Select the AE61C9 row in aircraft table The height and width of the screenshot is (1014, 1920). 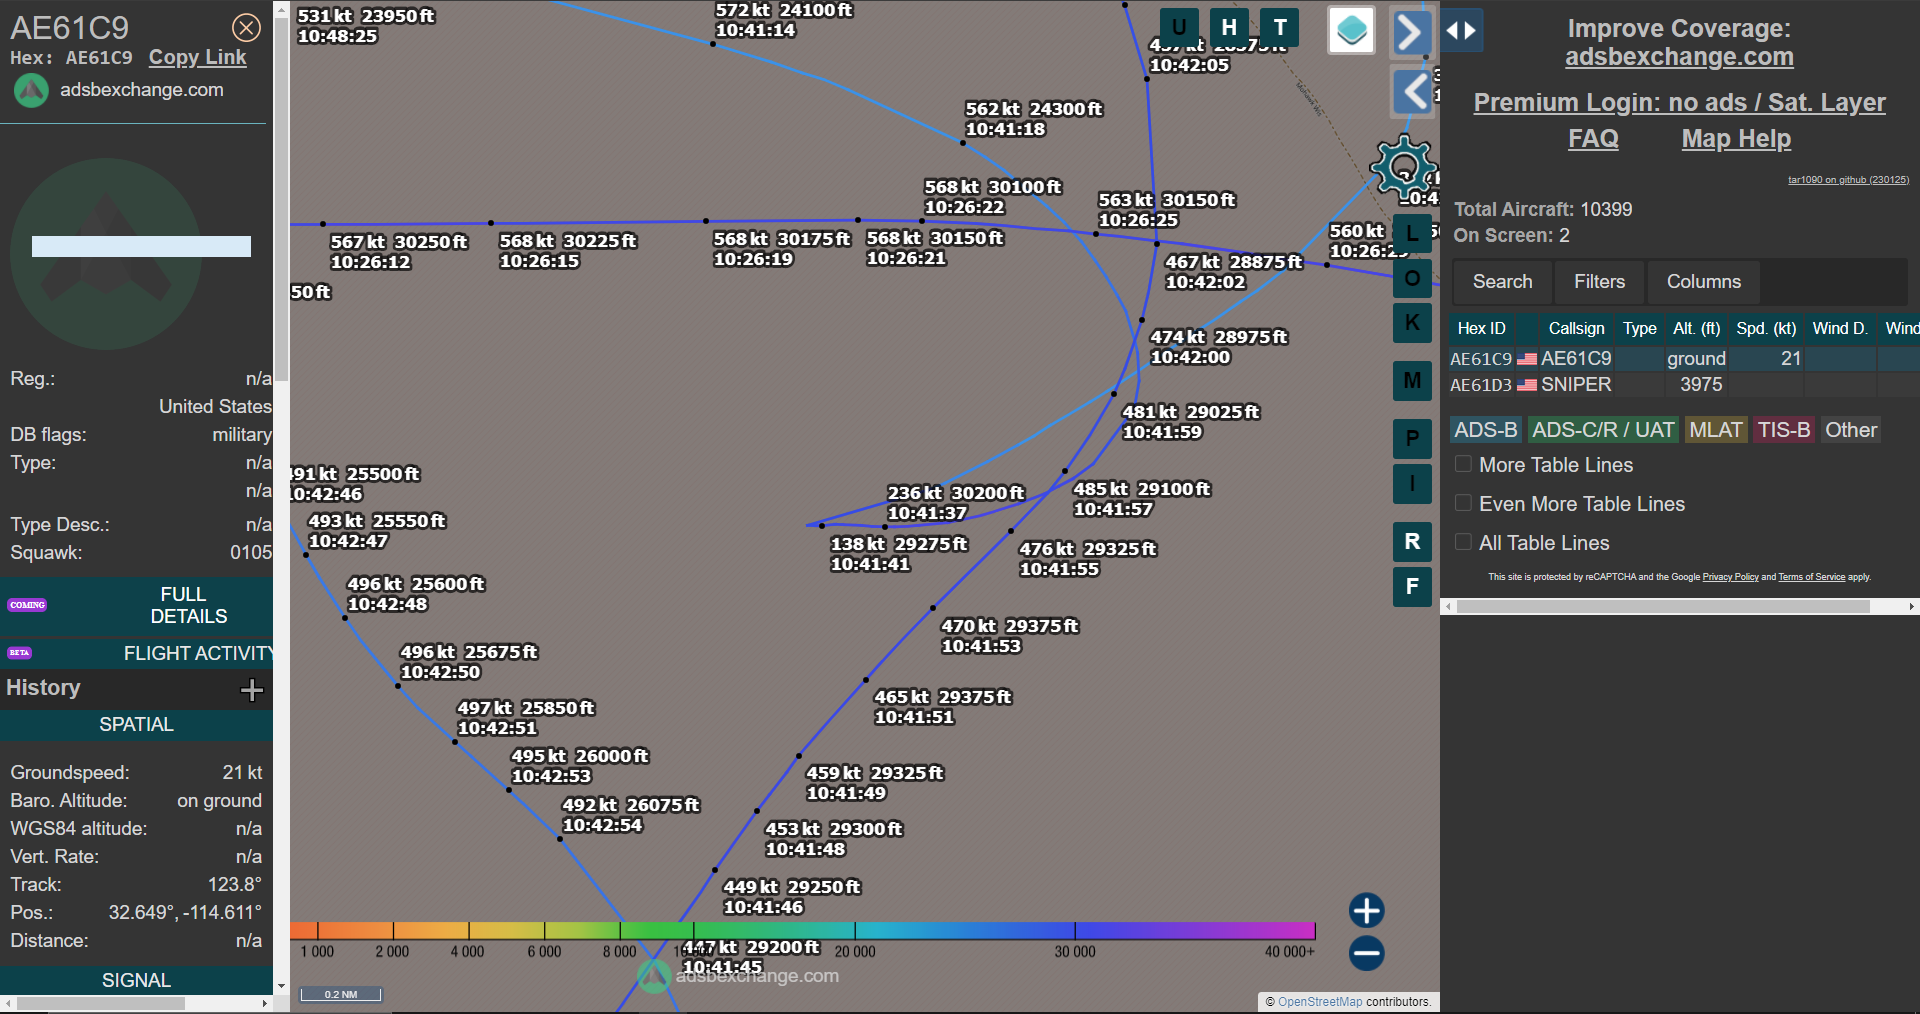1684,358
